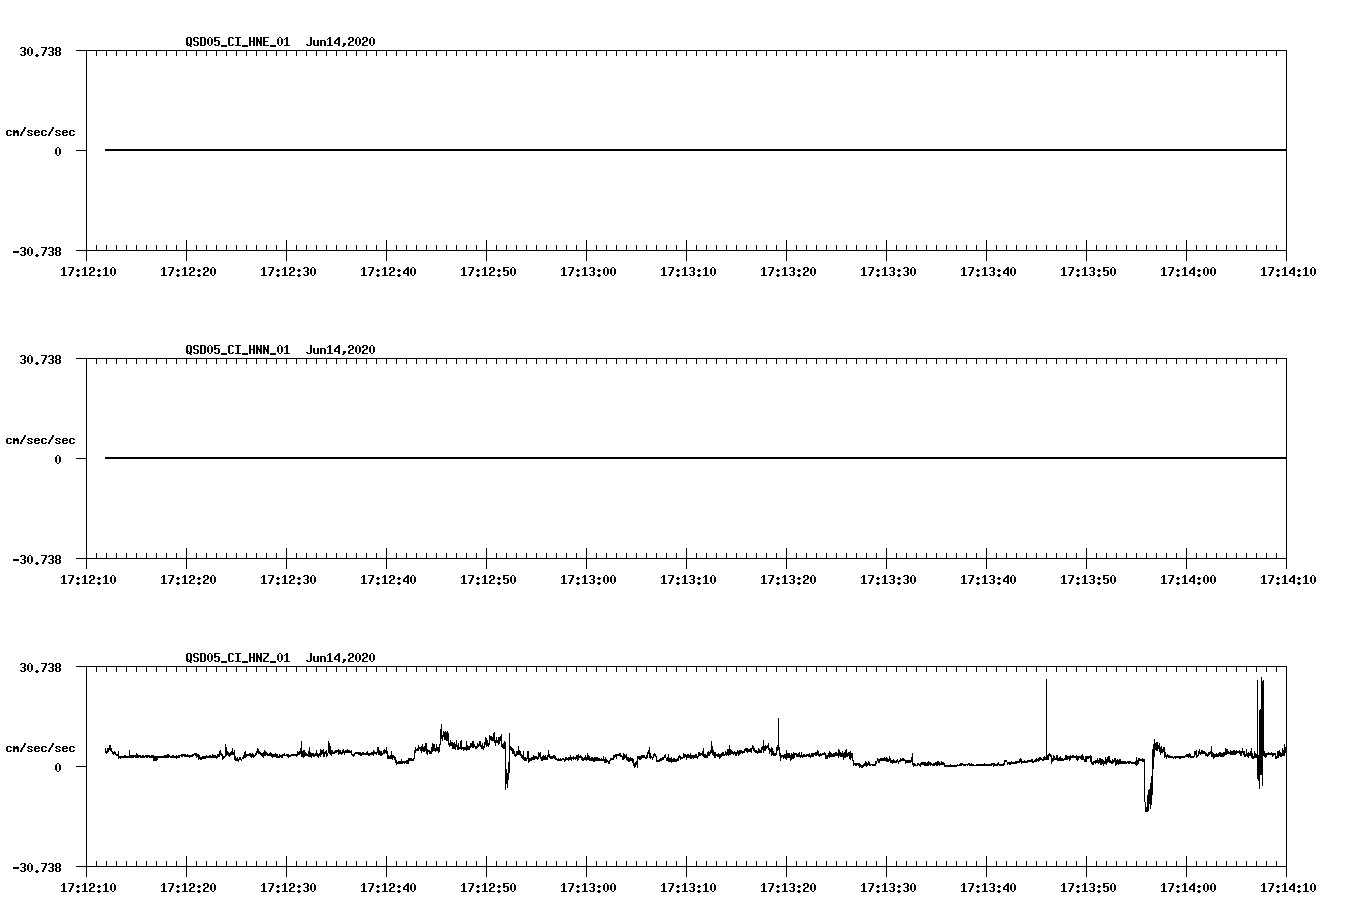1358x924 pixels.
Task: Click the 17:13:40 time label under HNN plot
Action: pos(988,579)
